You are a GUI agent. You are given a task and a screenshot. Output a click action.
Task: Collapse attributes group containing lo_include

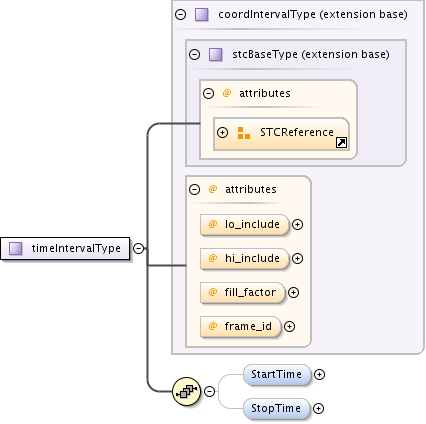coord(194,189)
